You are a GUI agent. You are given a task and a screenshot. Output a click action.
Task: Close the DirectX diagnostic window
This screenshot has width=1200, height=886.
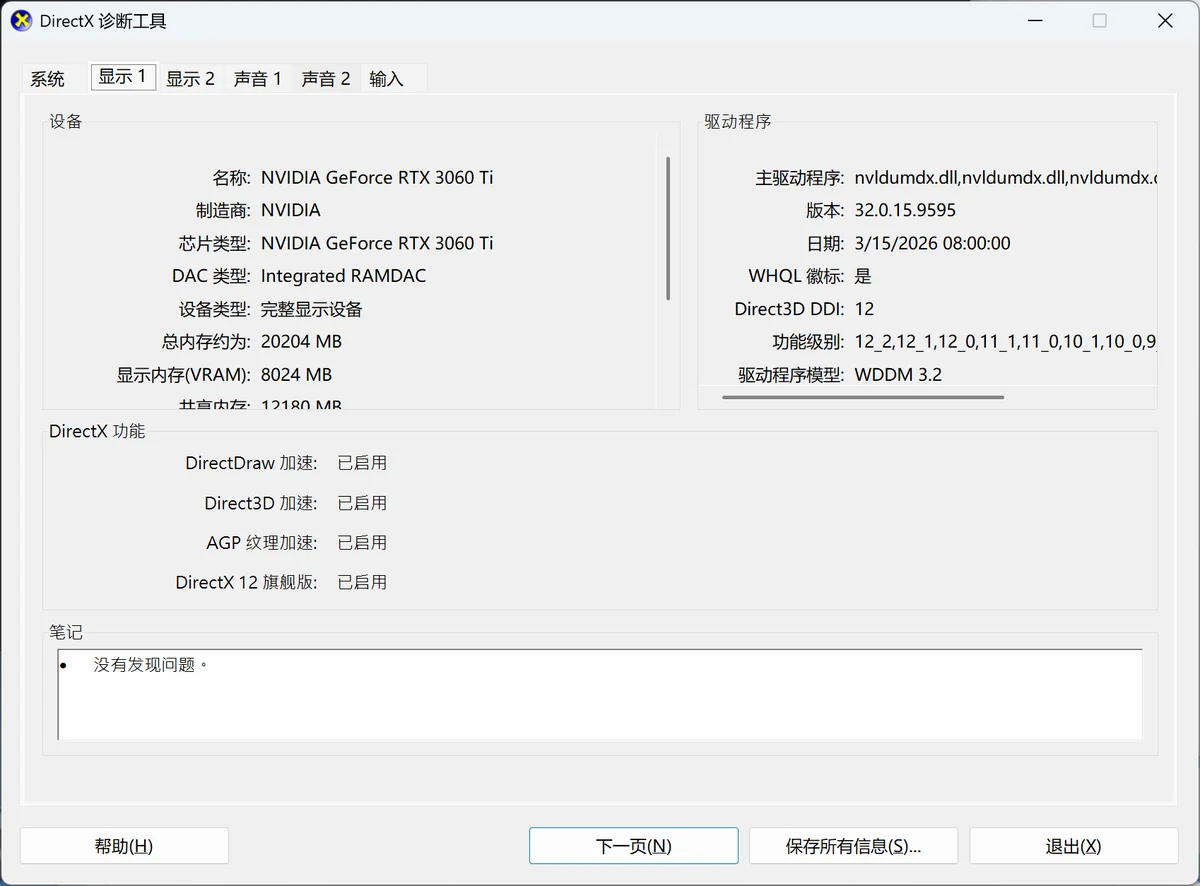1165,20
